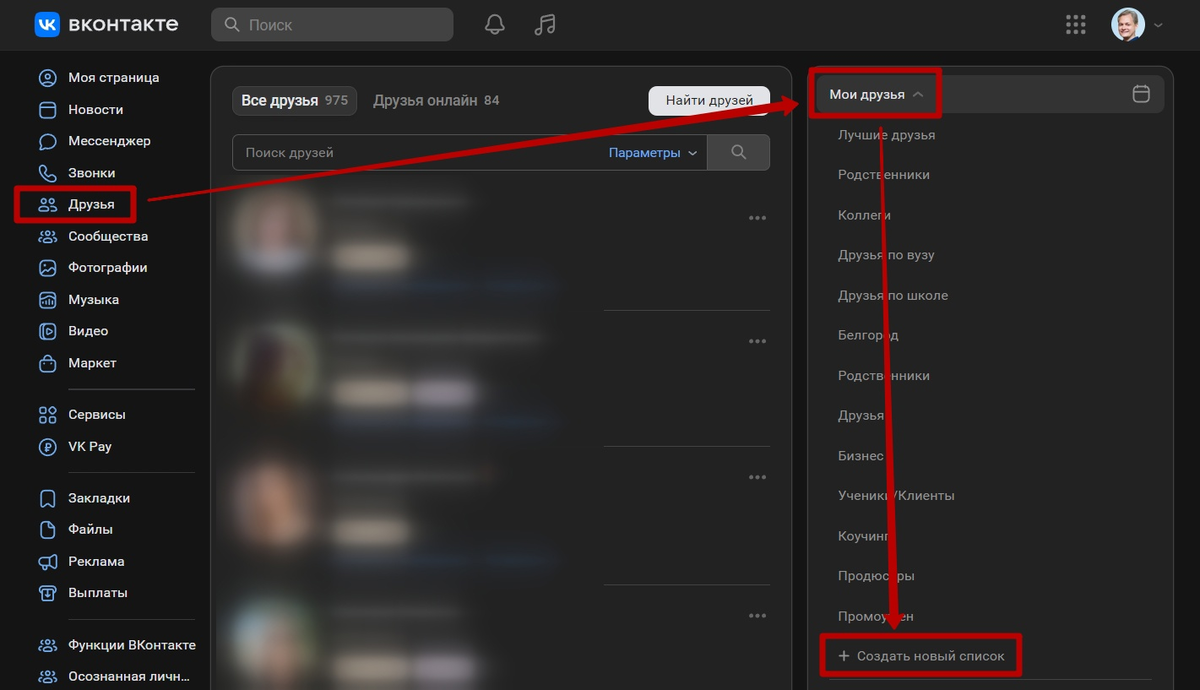Click first friend's avatar thumbnail
This screenshot has width=1200, height=690.
click(x=273, y=232)
